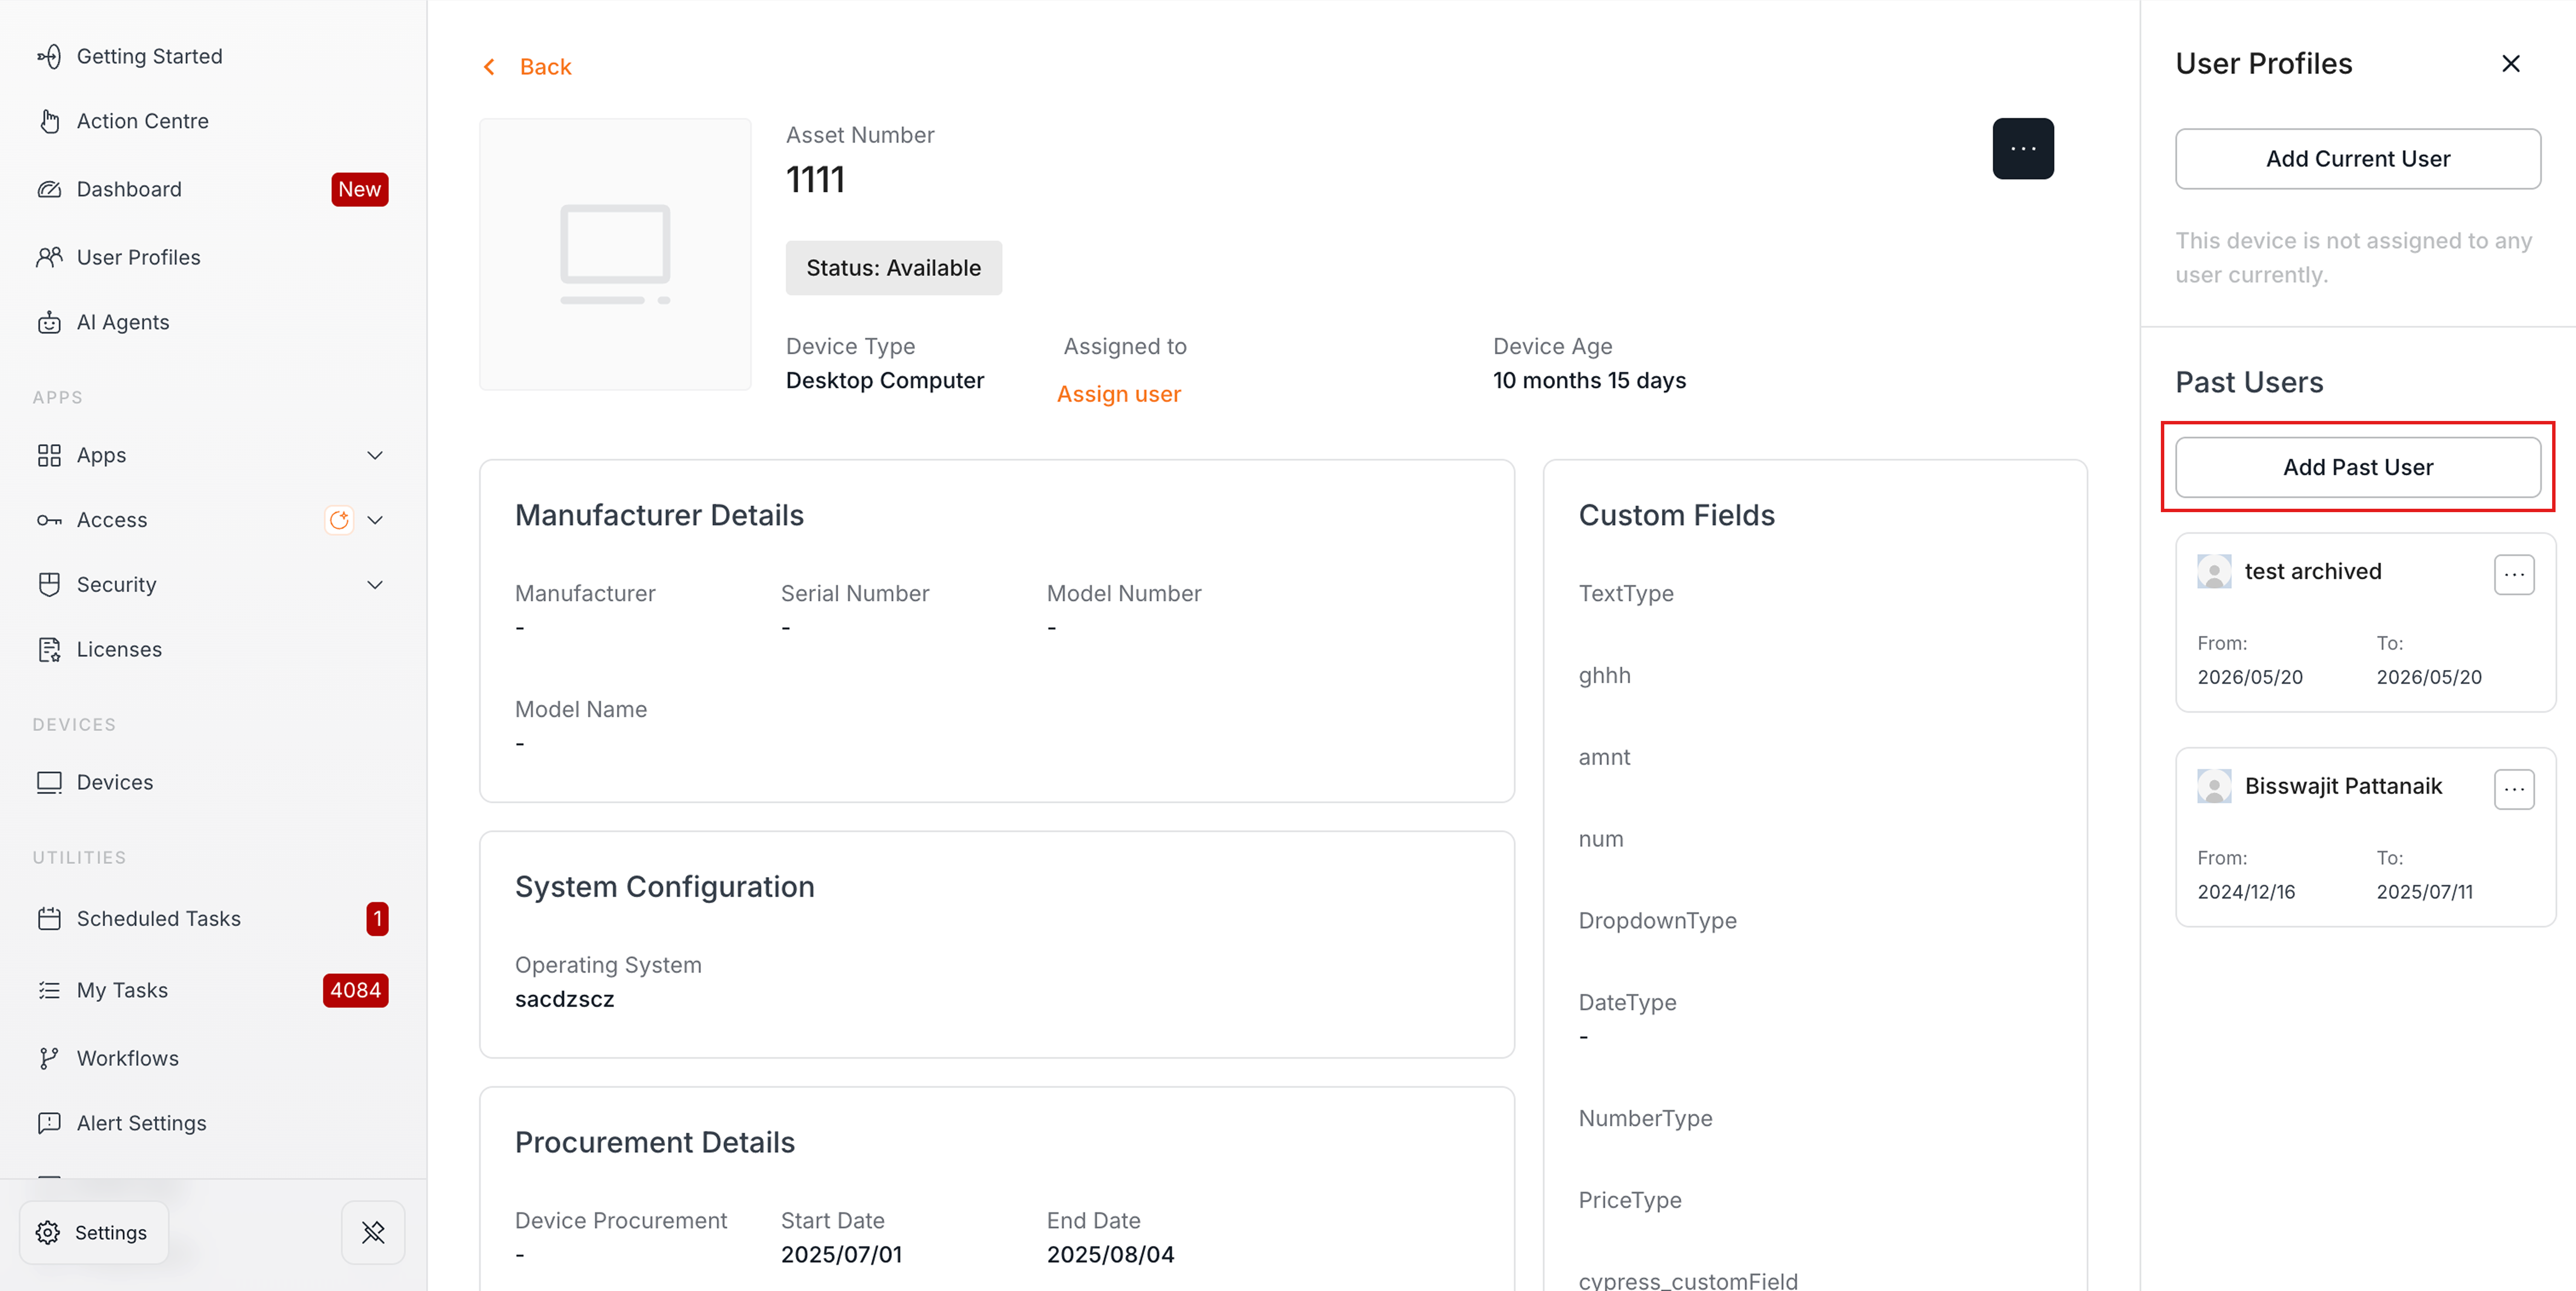2576x1291 pixels.
Task: Open Scheduled Tasks
Action: coord(158,918)
